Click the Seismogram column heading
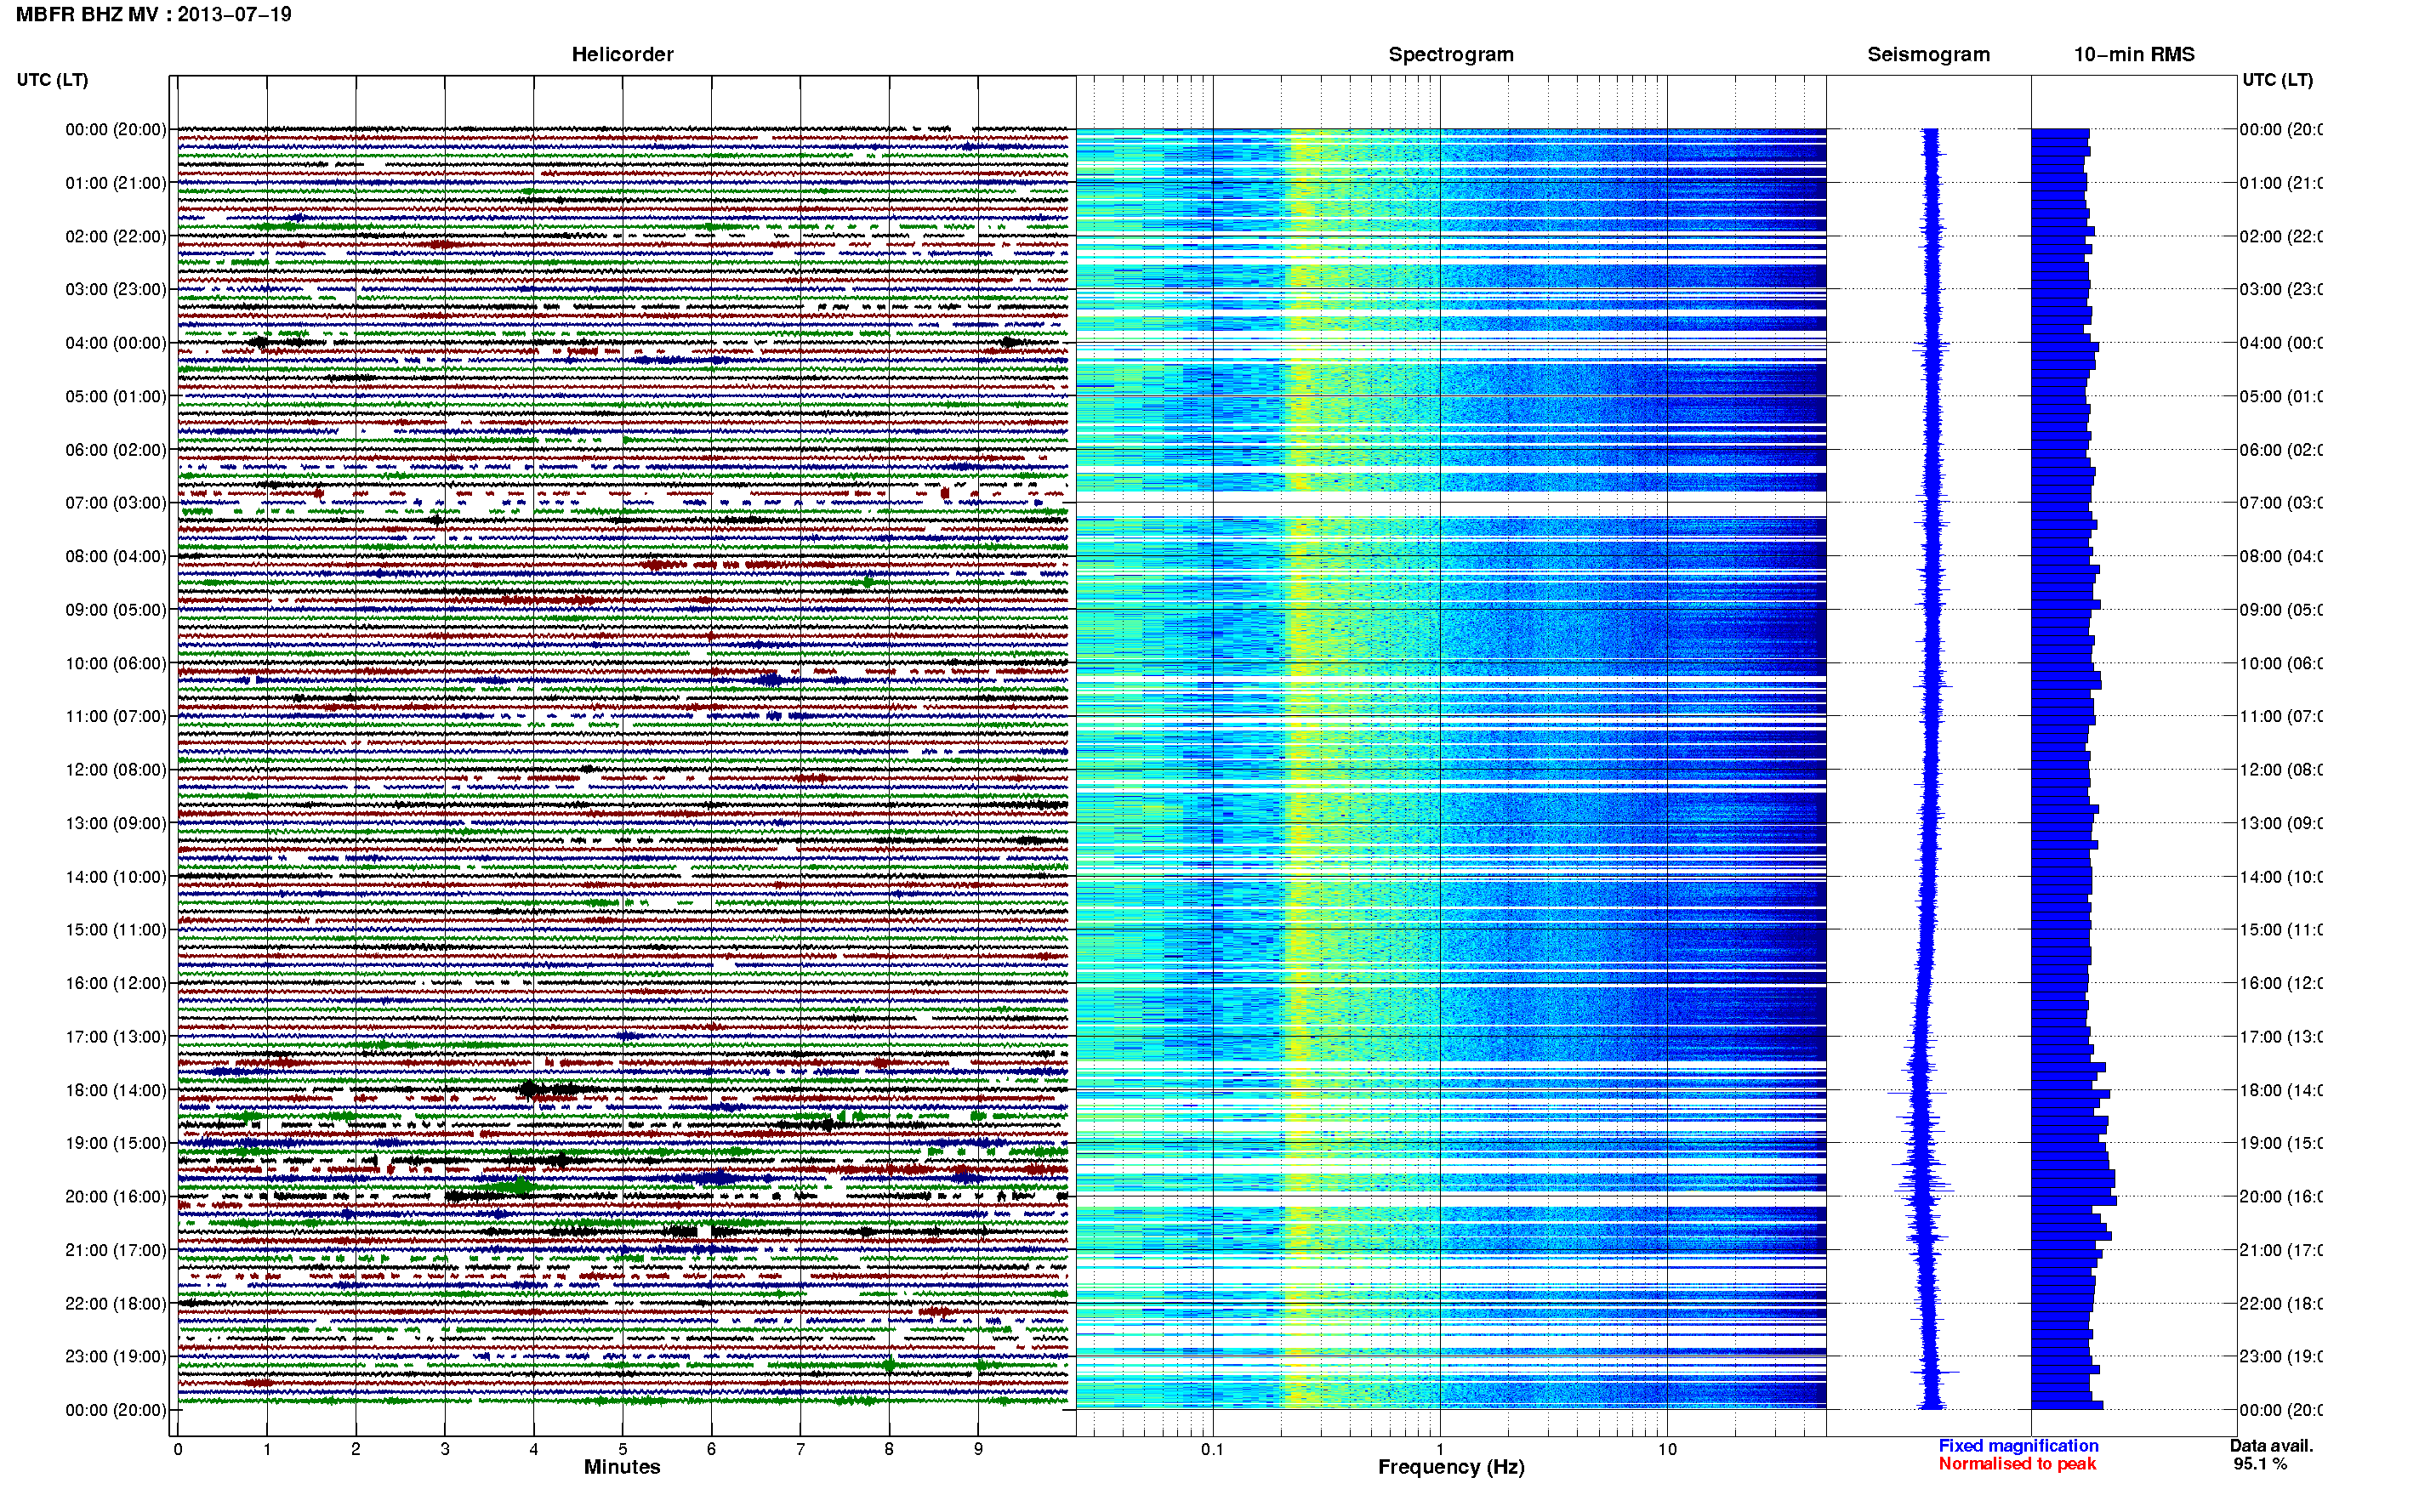Image resolution: width=2419 pixels, height=1512 pixels. 1928,54
